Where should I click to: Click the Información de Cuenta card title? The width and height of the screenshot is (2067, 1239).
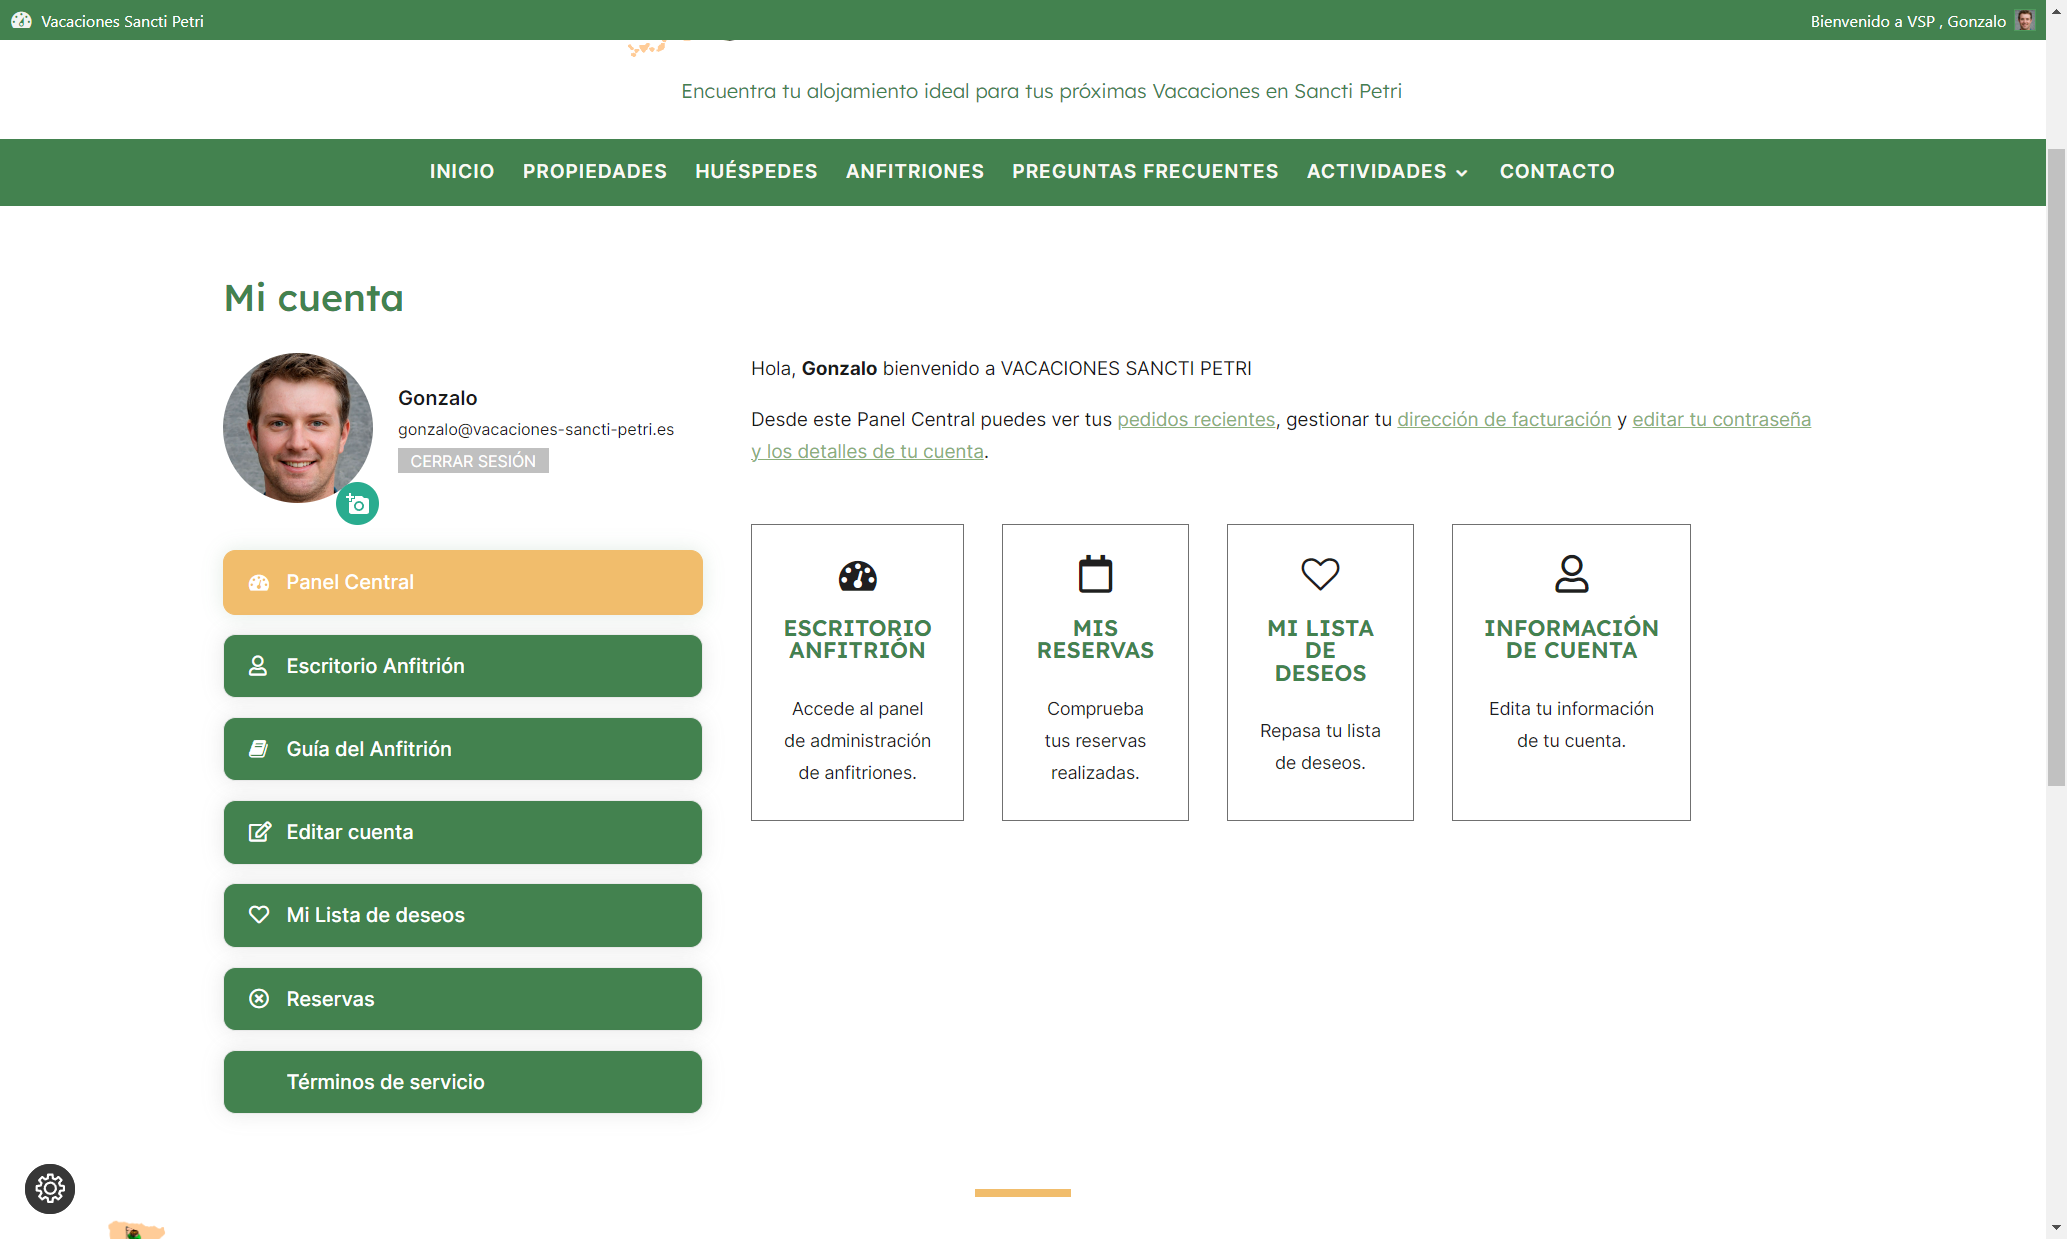tap(1571, 639)
